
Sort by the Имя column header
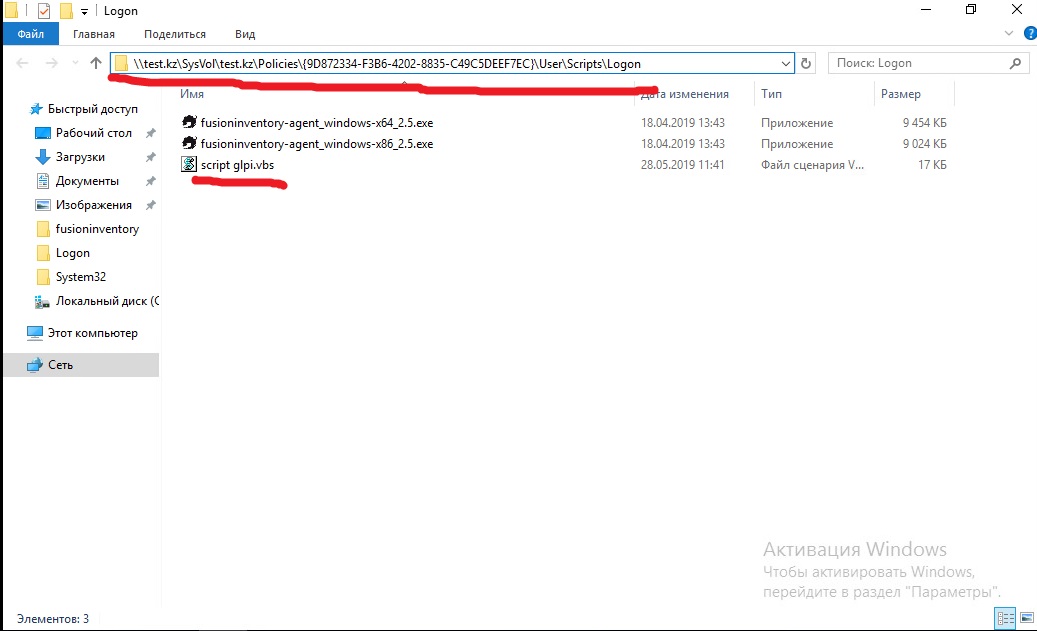tap(192, 94)
